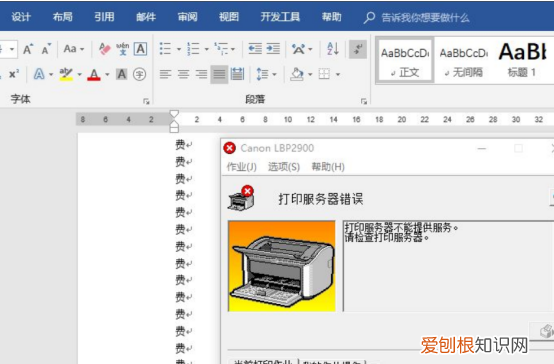
Task: Click the printer error status icon
Action: (x=241, y=198)
